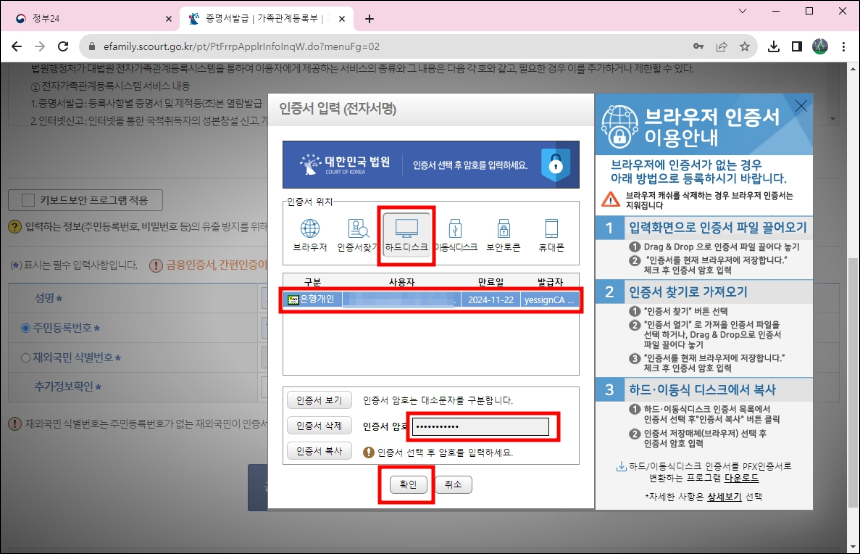This screenshot has height=554, width=860.
Task: Click the share page icon in address bar
Action: tap(722, 47)
